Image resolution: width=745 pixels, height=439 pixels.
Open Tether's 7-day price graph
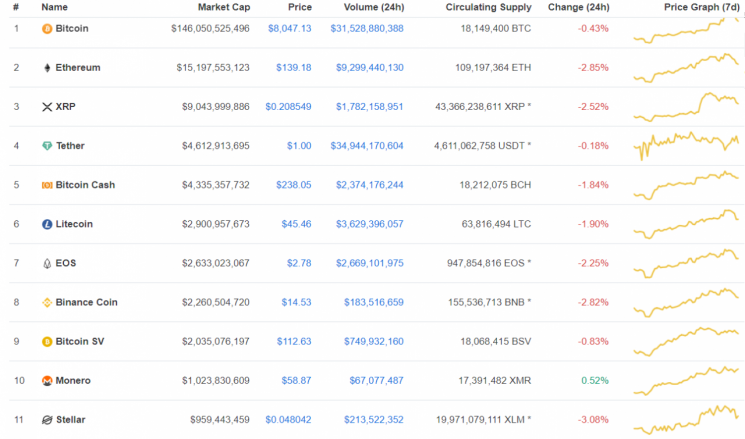pos(687,146)
